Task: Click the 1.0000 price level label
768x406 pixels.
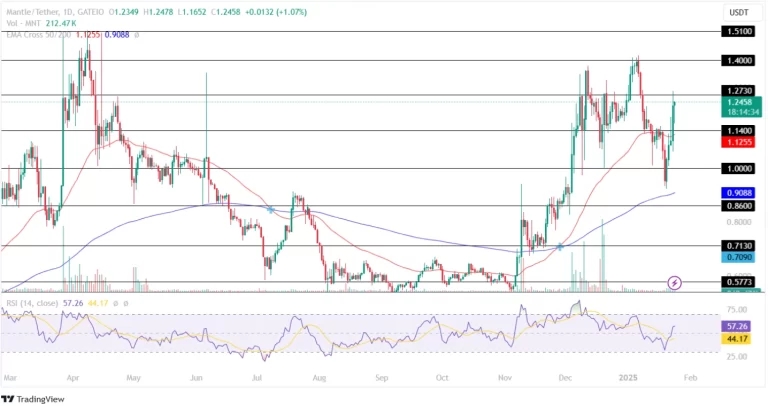Action: point(738,168)
